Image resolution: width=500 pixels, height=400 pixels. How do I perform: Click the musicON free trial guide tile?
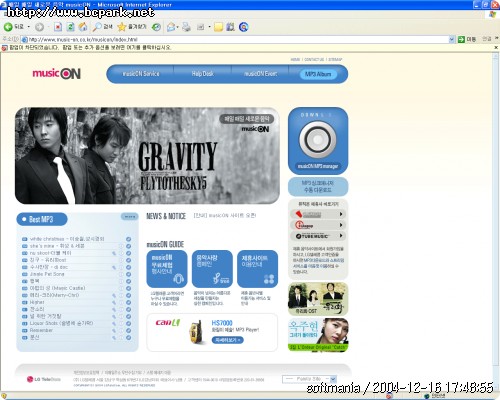click(x=167, y=269)
